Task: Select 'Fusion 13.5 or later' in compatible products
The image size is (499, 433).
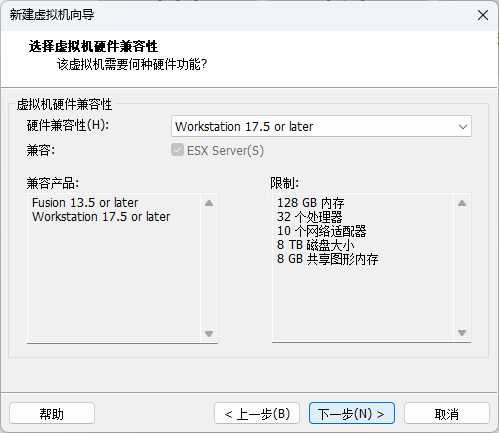Action: (x=85, y=203)
